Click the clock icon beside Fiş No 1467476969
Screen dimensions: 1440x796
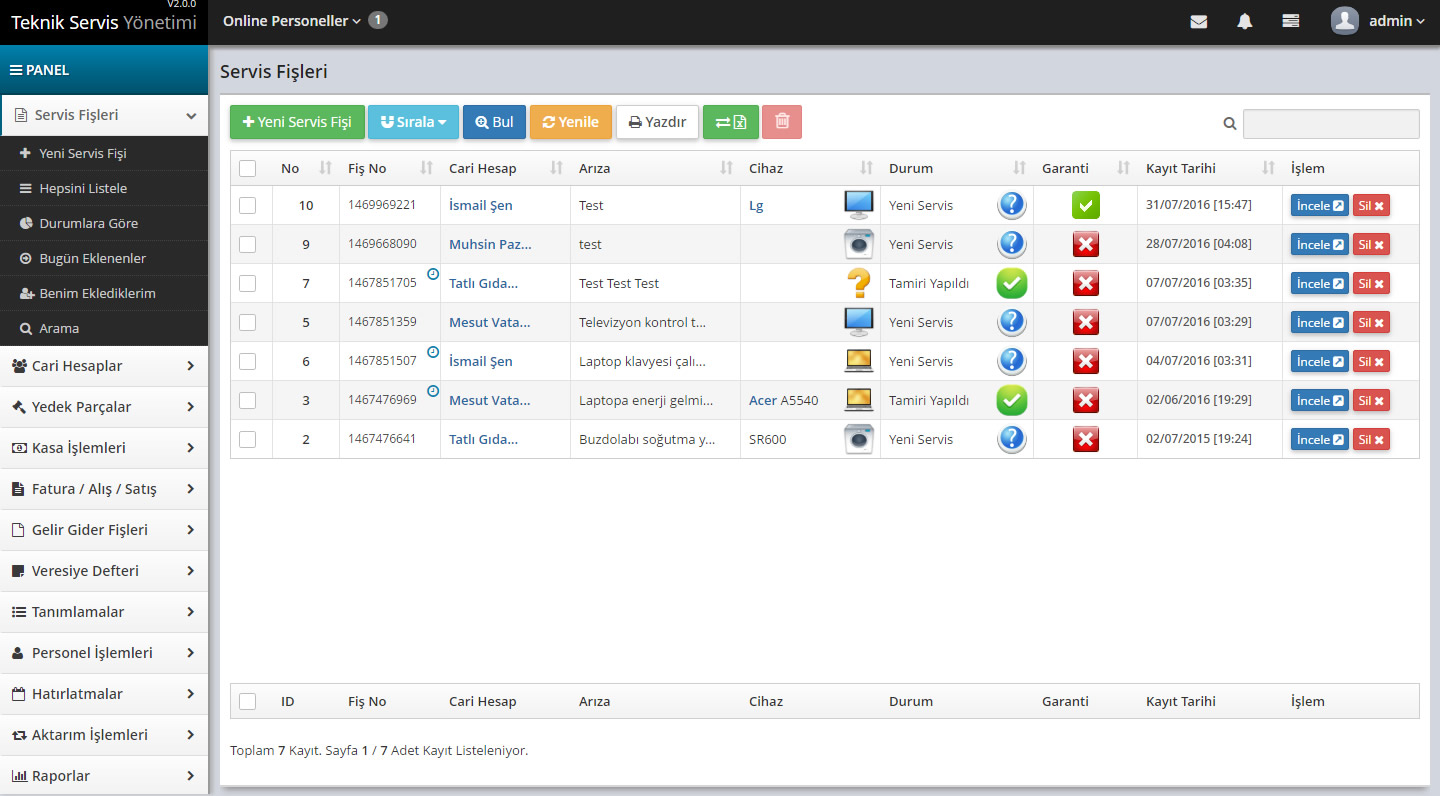pos(433,391)
